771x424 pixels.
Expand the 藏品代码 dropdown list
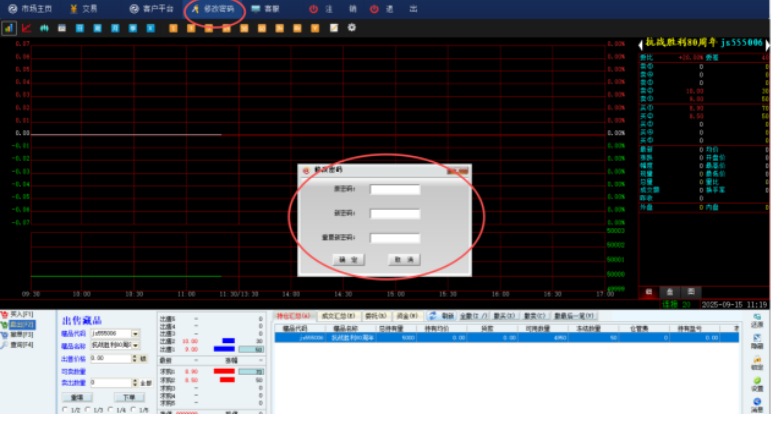point(135,333)
